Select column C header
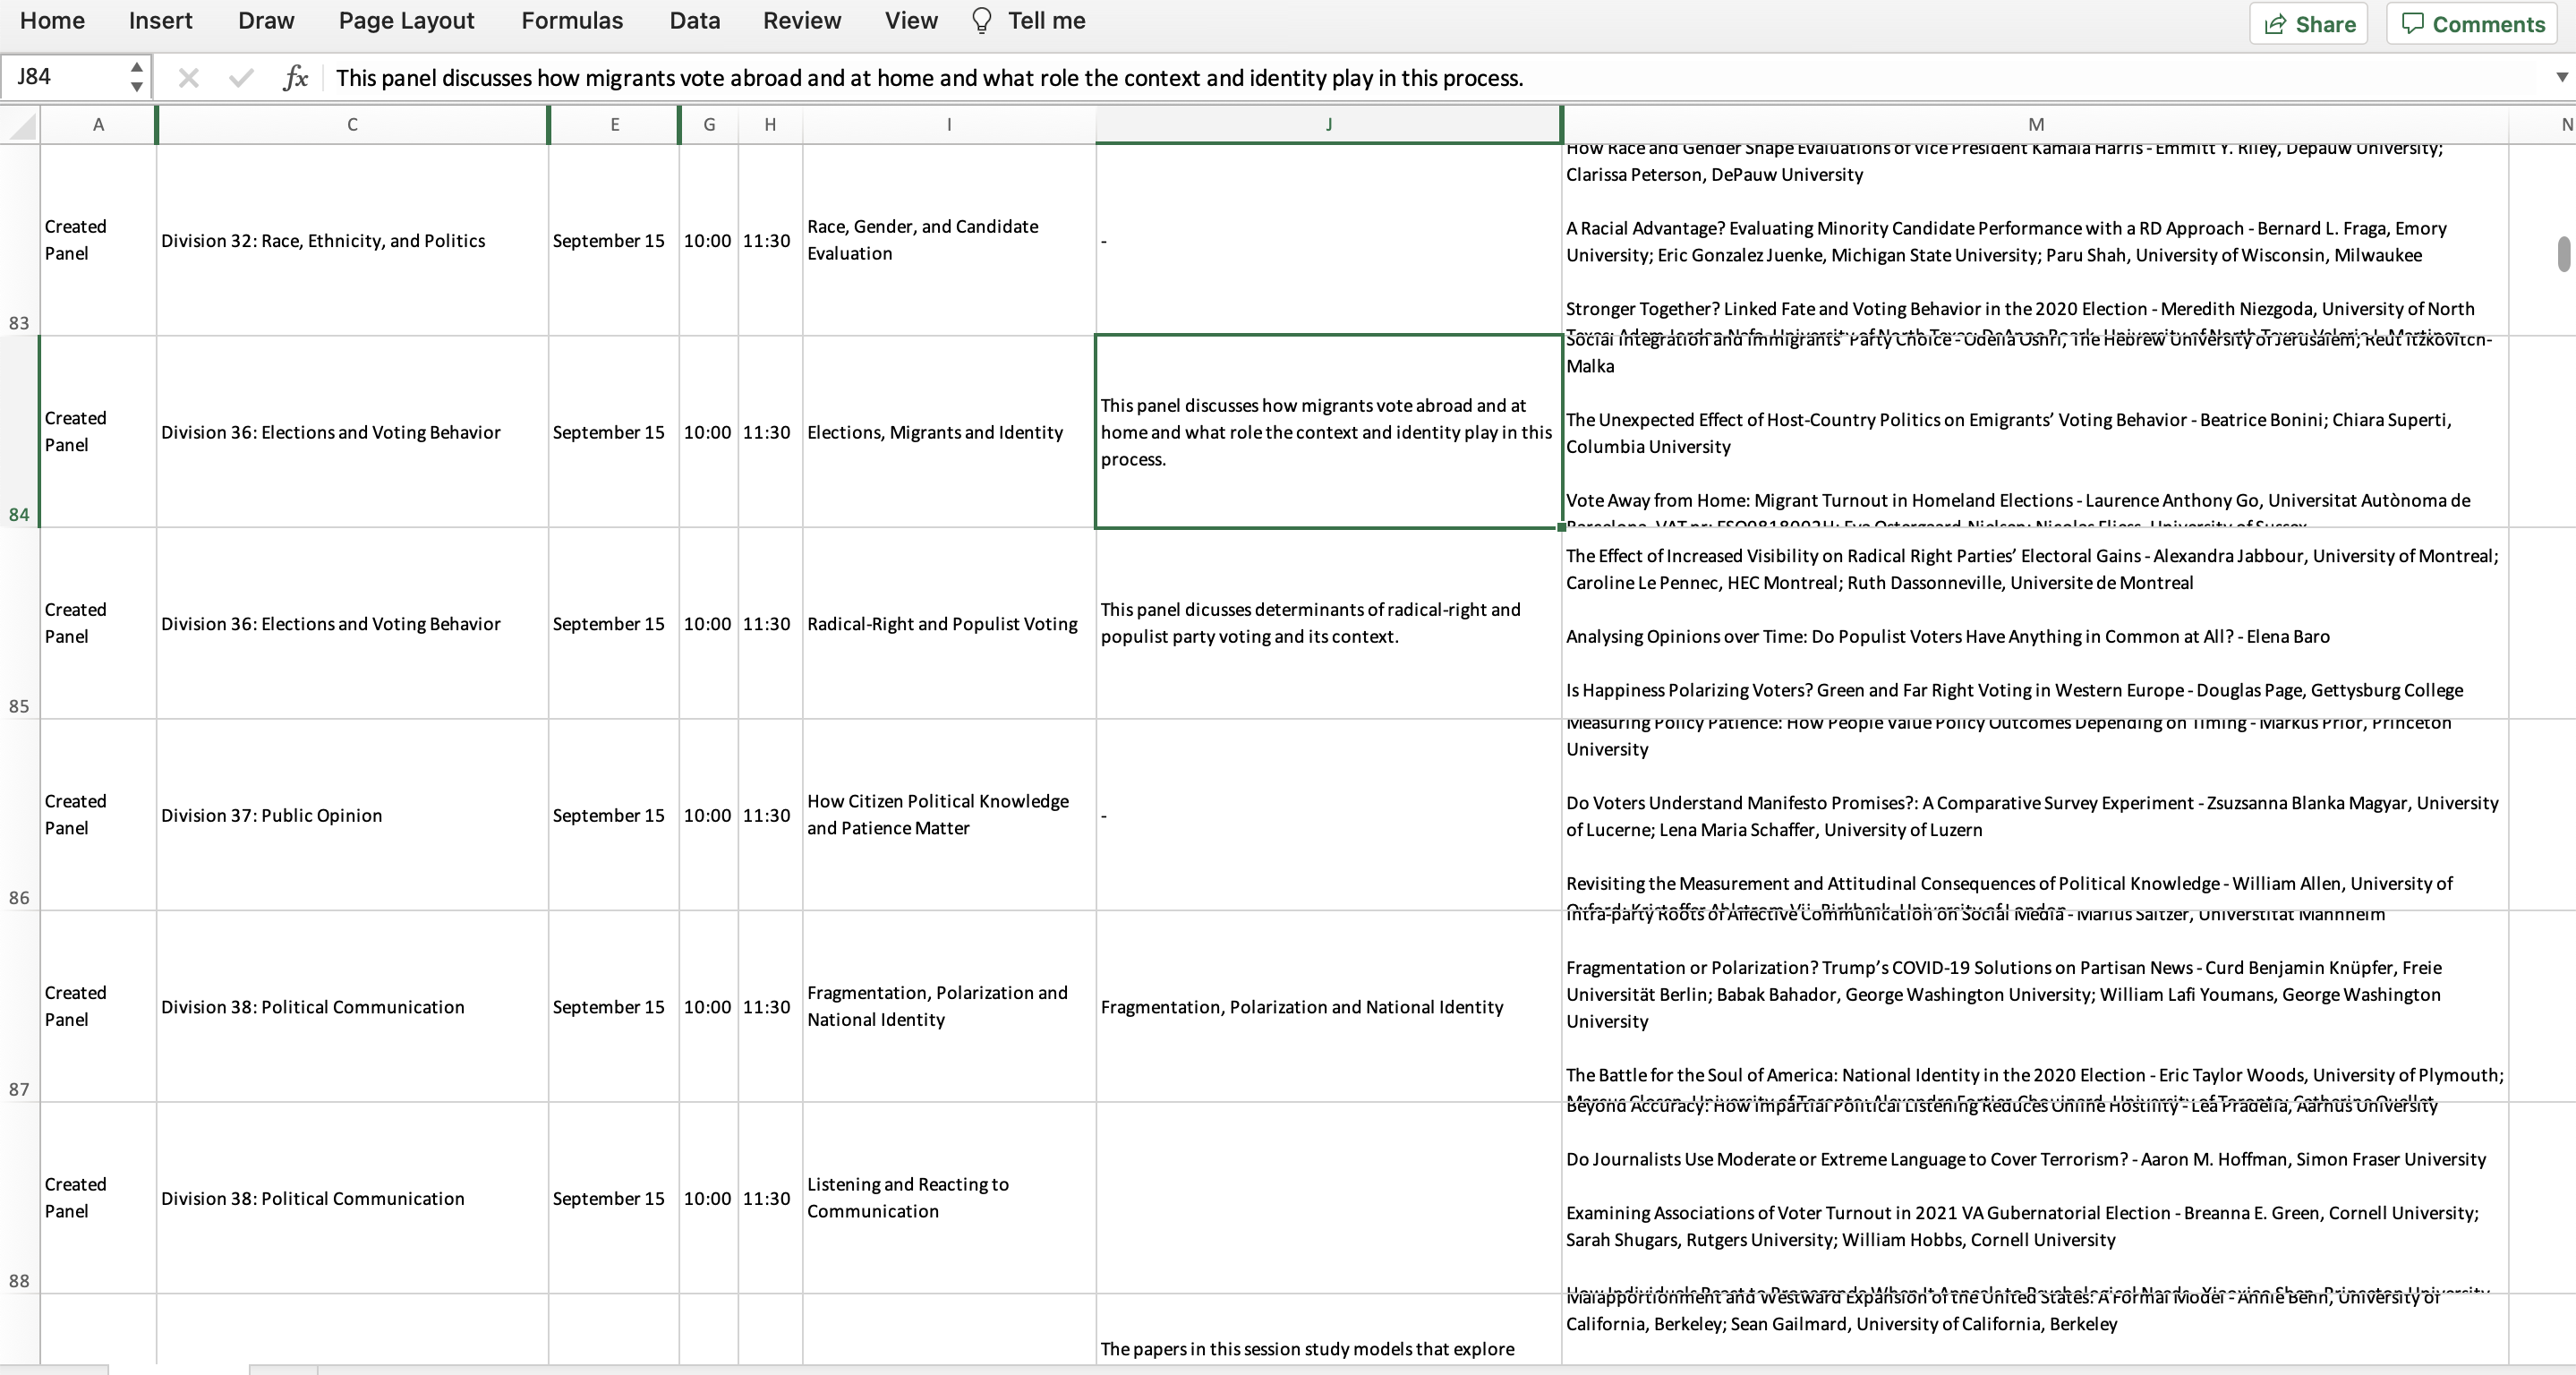Viewport: 2576px width, 1375px height. pyautogui.click(x=352, y=125)
